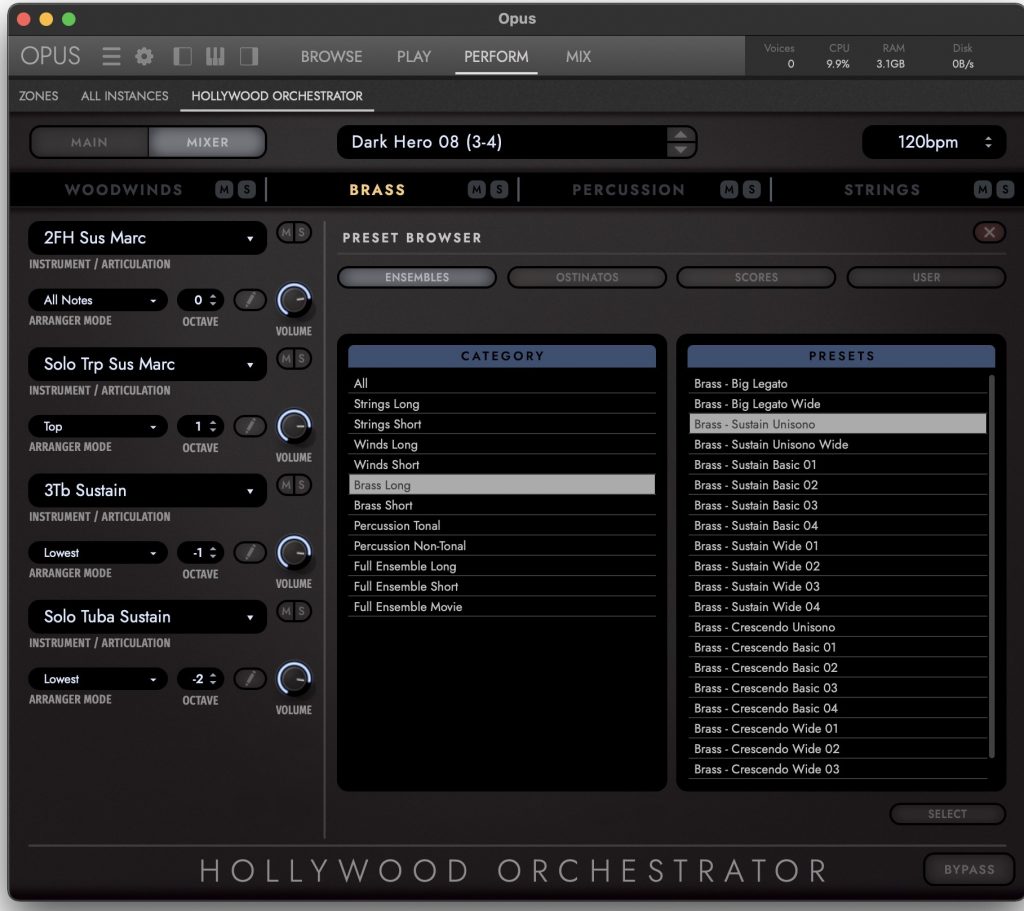Open the 2FH Sus Marc instrument dropdown

(x=147, y=238)
